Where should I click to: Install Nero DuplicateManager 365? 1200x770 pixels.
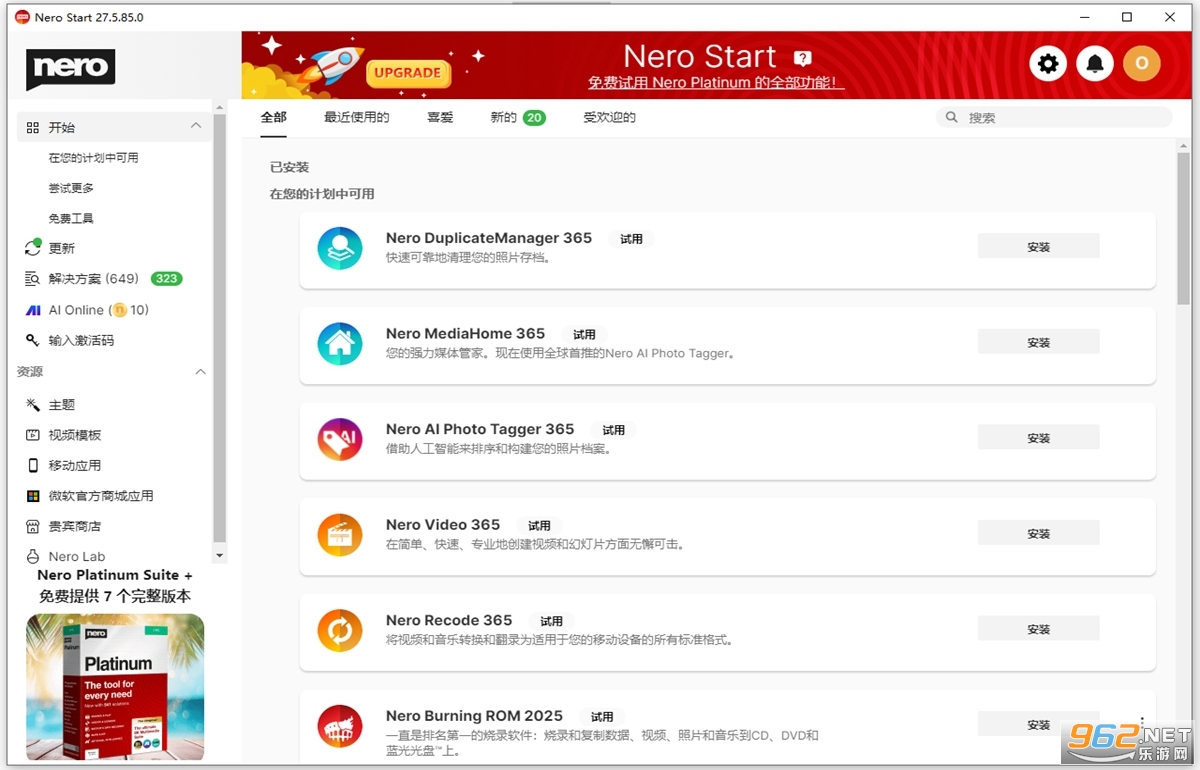(1038, 246)
